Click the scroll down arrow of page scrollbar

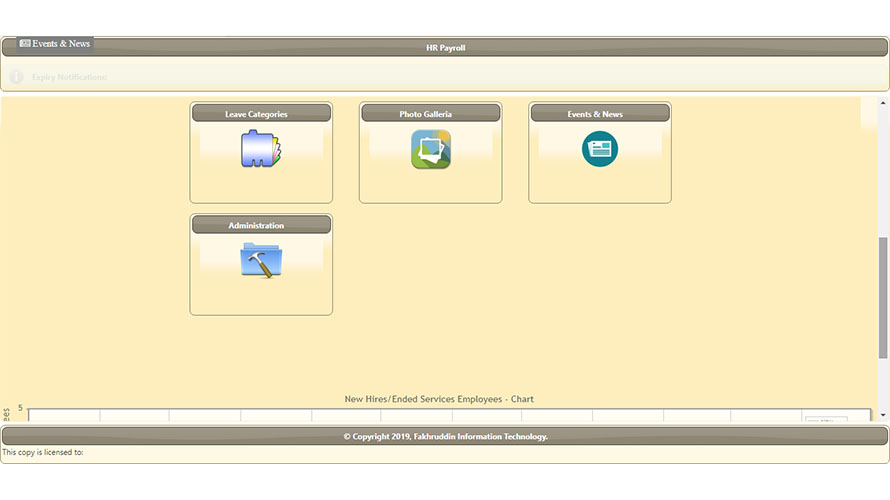[883, 414]
